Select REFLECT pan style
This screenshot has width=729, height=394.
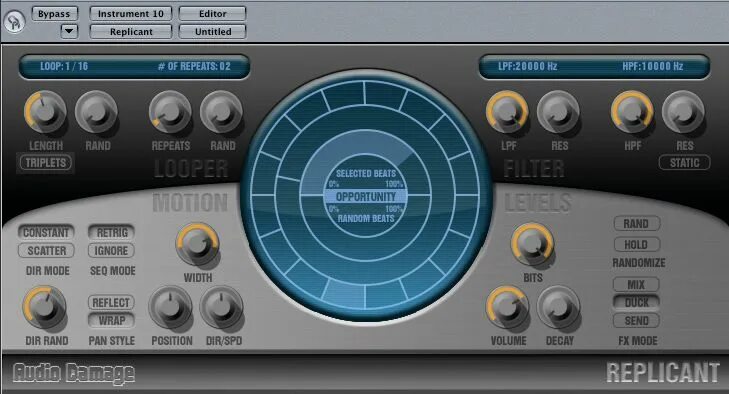(111, 302)
